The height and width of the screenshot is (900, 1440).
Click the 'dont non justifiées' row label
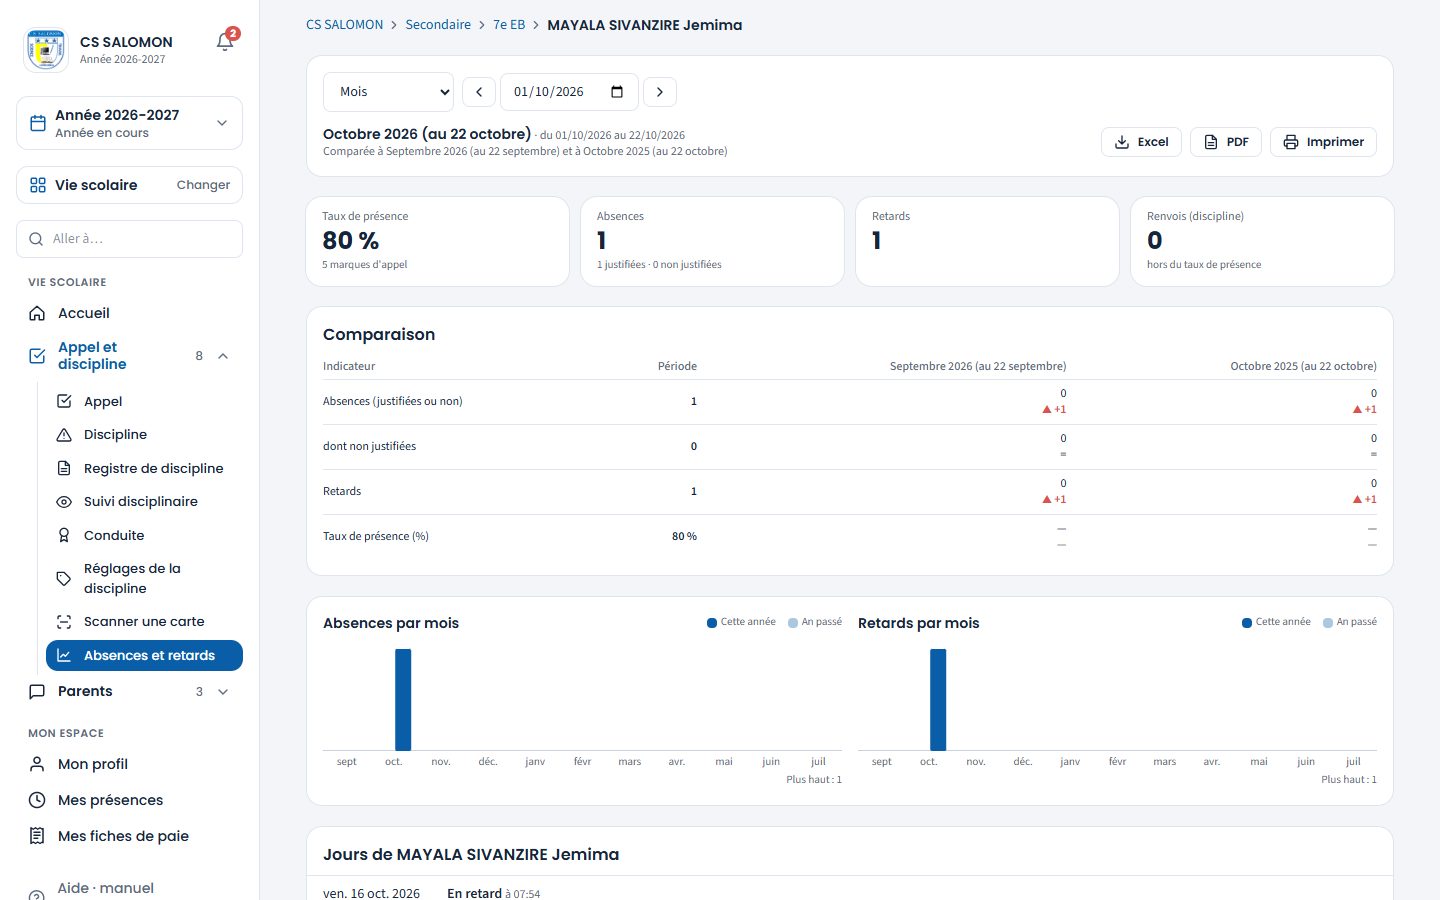[x=369, y=446]
